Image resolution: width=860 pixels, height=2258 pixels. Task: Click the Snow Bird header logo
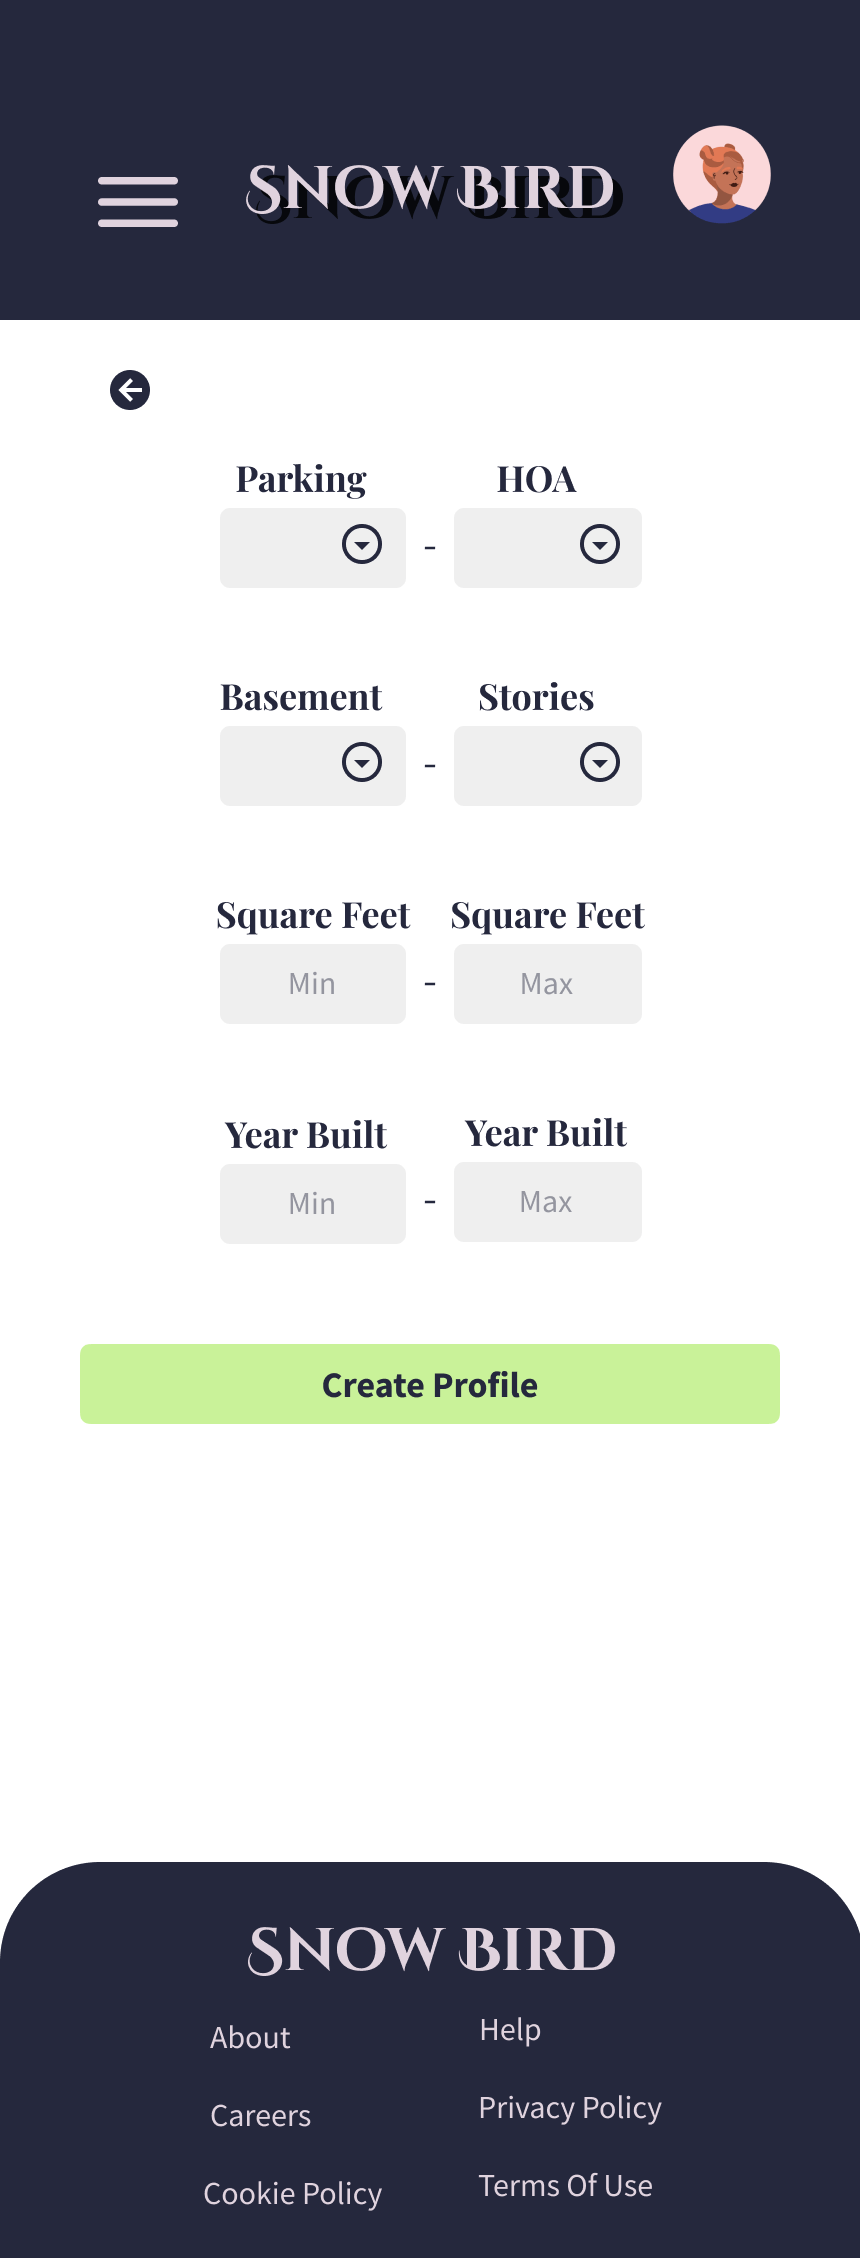coord(434,191)
